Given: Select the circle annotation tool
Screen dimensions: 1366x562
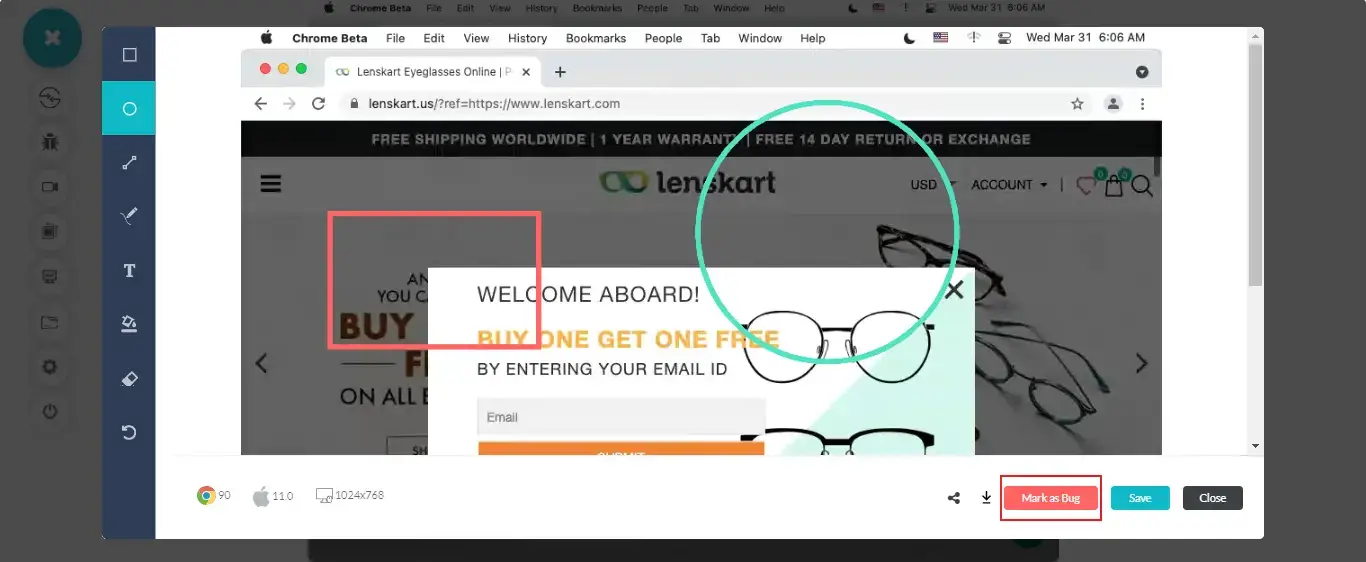Looking at the screenshot, I should click(x=129, y=109).
